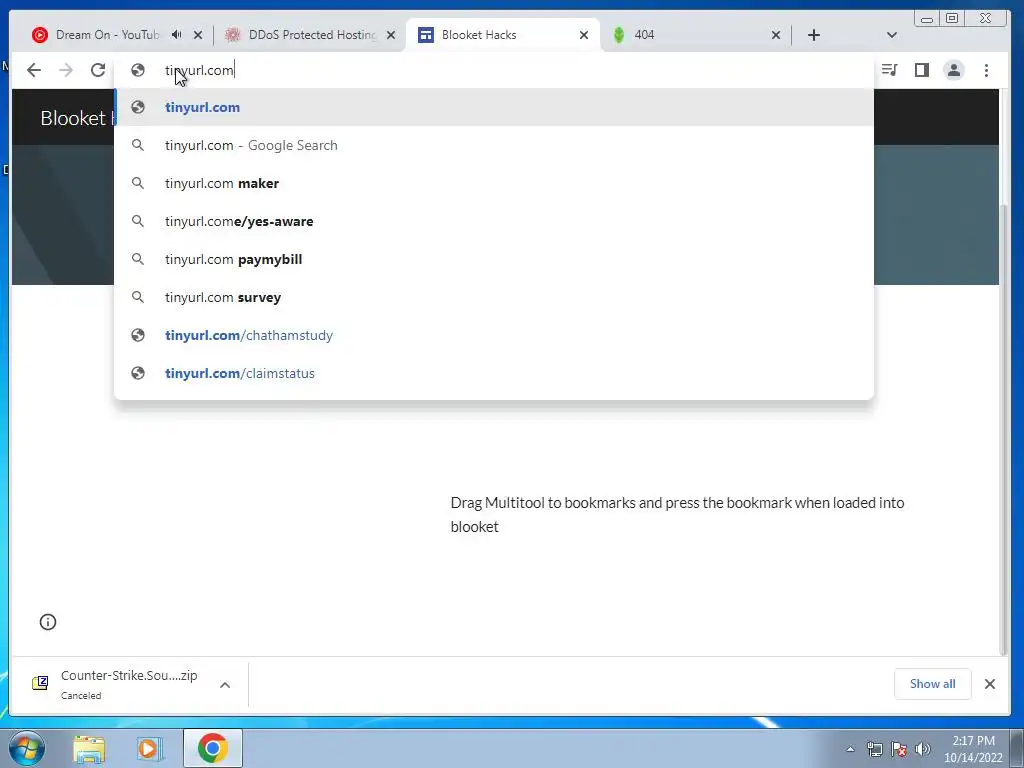Click the Drag Multitool instruction text
Viewport: 1024px width, 768px height.
click(x=677, y=515)
